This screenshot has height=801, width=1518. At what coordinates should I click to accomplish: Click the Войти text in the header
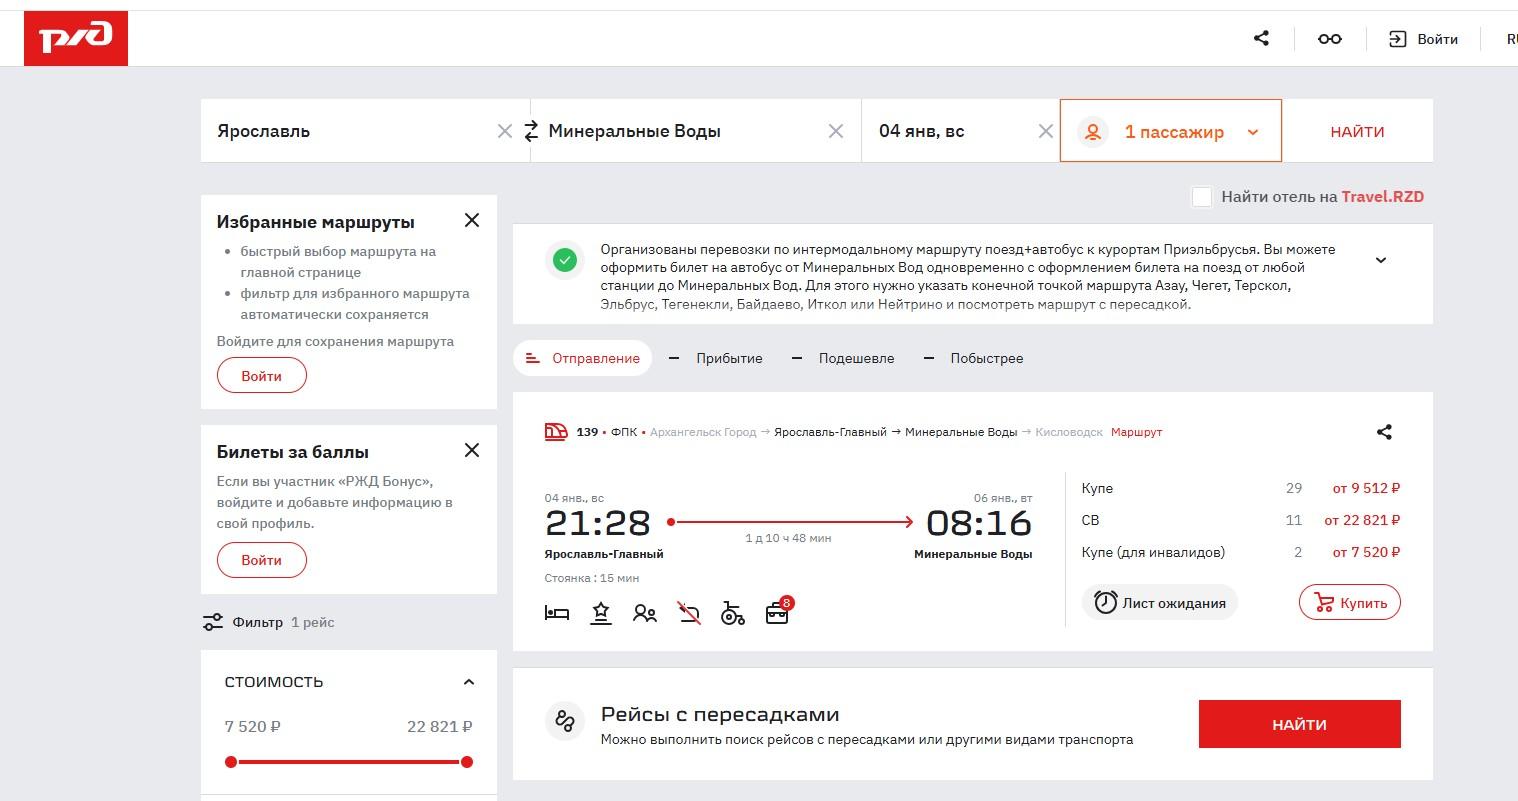tap(1438, 39)
